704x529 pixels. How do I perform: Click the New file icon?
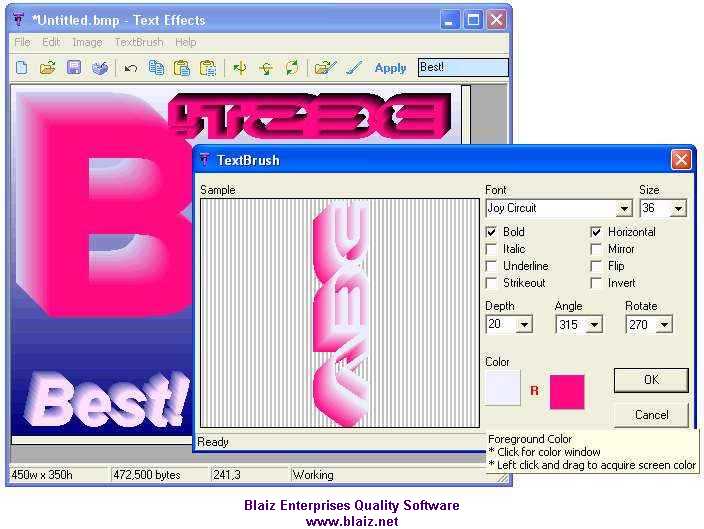coord(22,68)
